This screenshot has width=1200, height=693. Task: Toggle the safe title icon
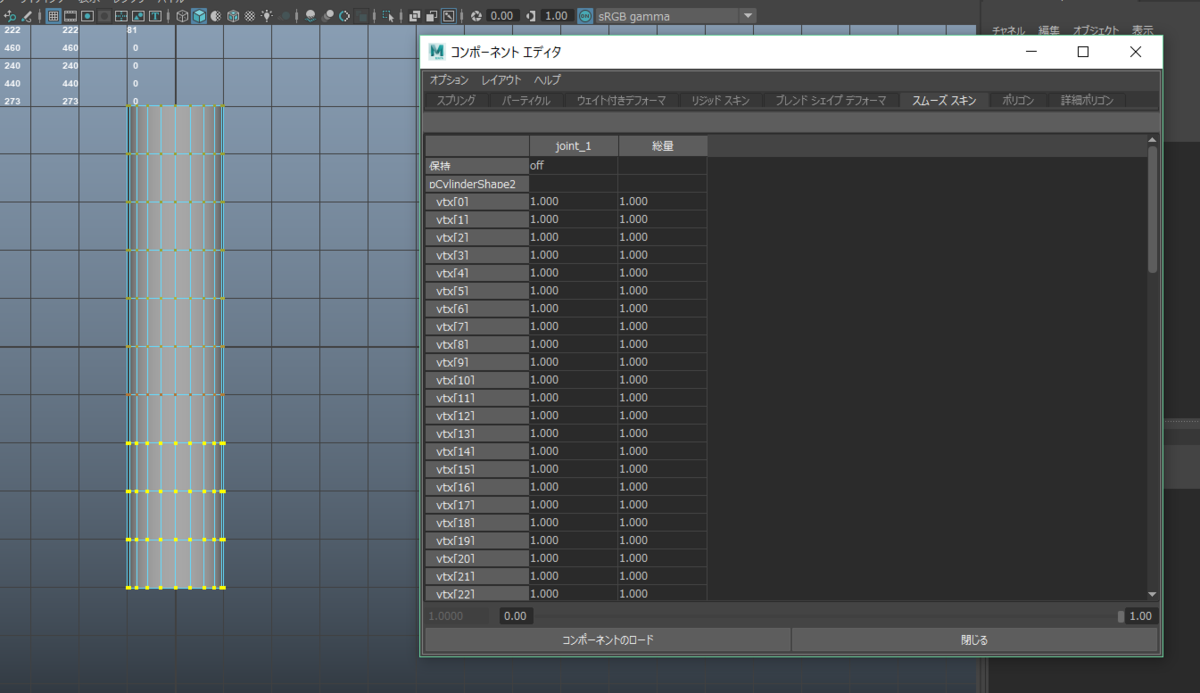click(155, 16)
